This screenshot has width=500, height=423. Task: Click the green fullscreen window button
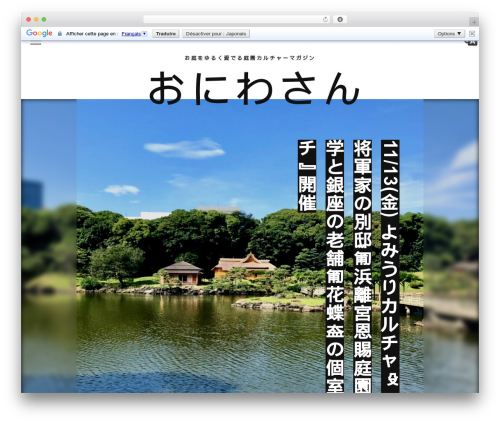[44, 19]
